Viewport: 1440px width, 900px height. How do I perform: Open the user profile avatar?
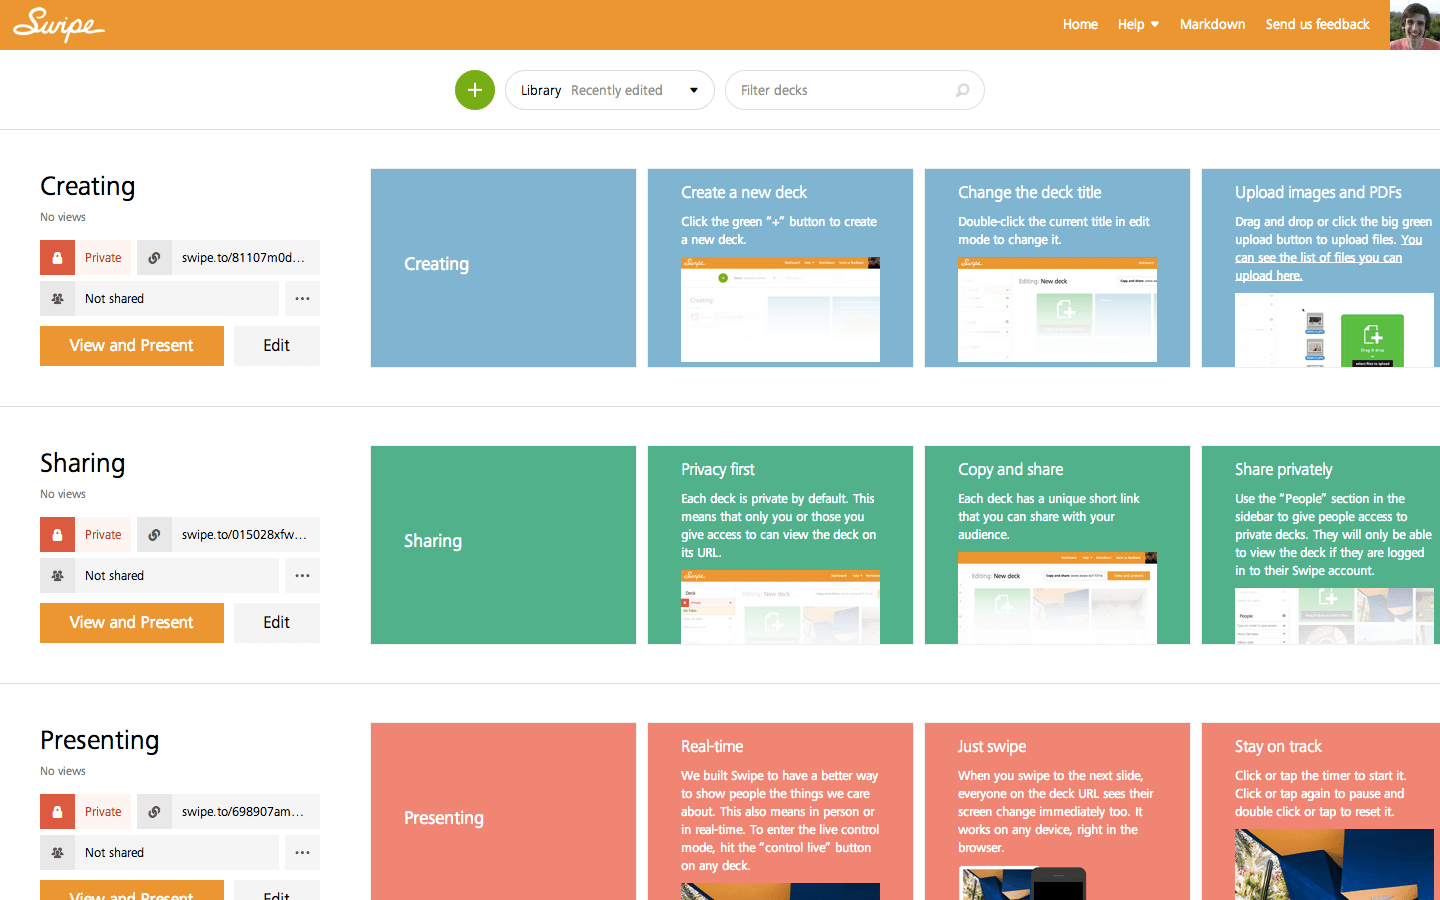[1414, 25]
